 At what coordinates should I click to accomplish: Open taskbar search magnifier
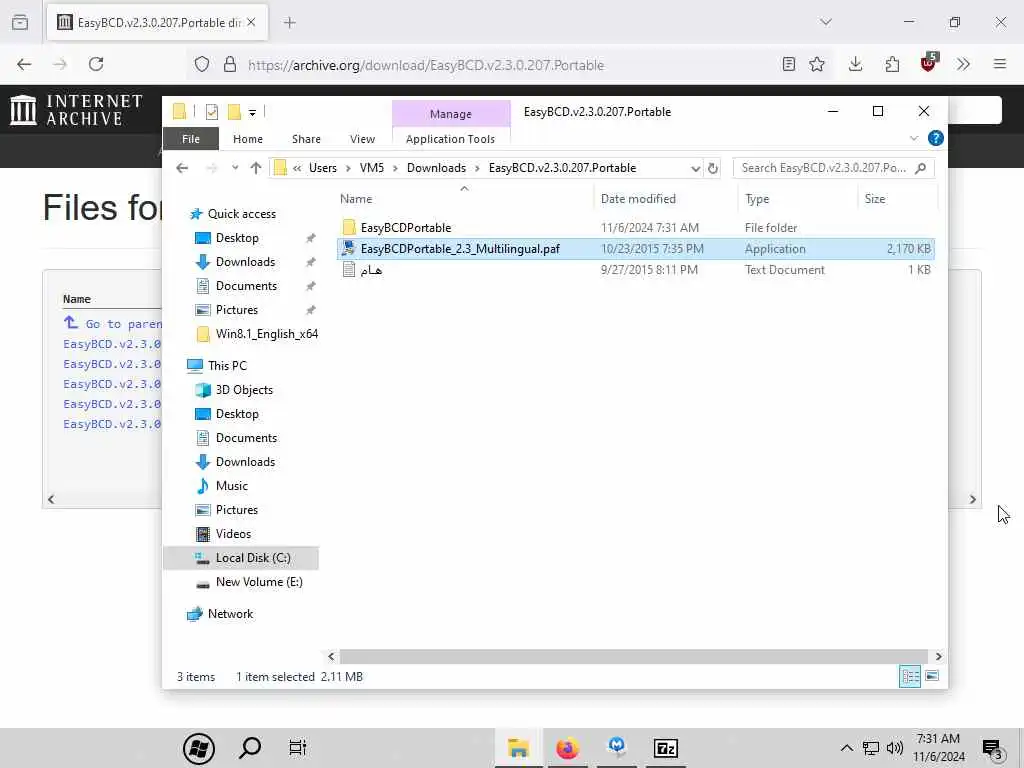click(249, 748)
